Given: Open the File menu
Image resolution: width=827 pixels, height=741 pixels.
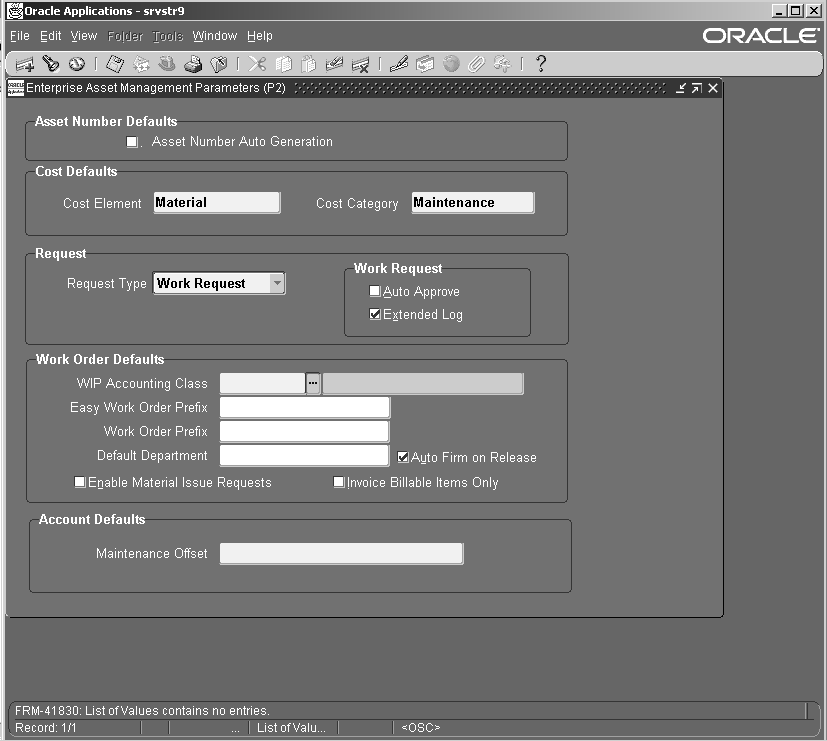Looking at the screenshot, I should pos(20,36).
